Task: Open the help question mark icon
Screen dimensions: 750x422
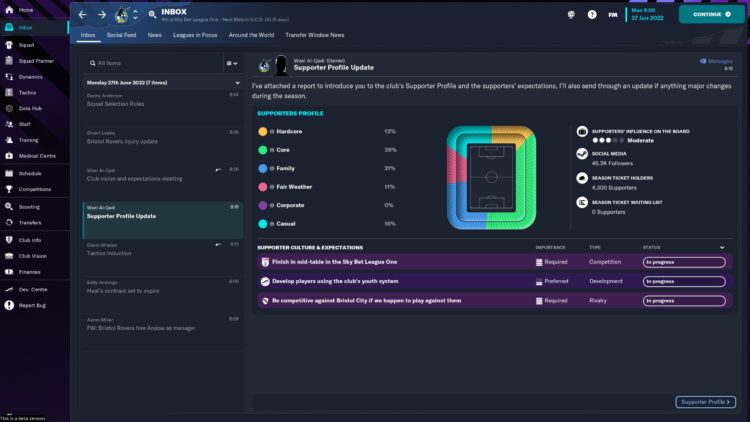Action: click(592, 15)
